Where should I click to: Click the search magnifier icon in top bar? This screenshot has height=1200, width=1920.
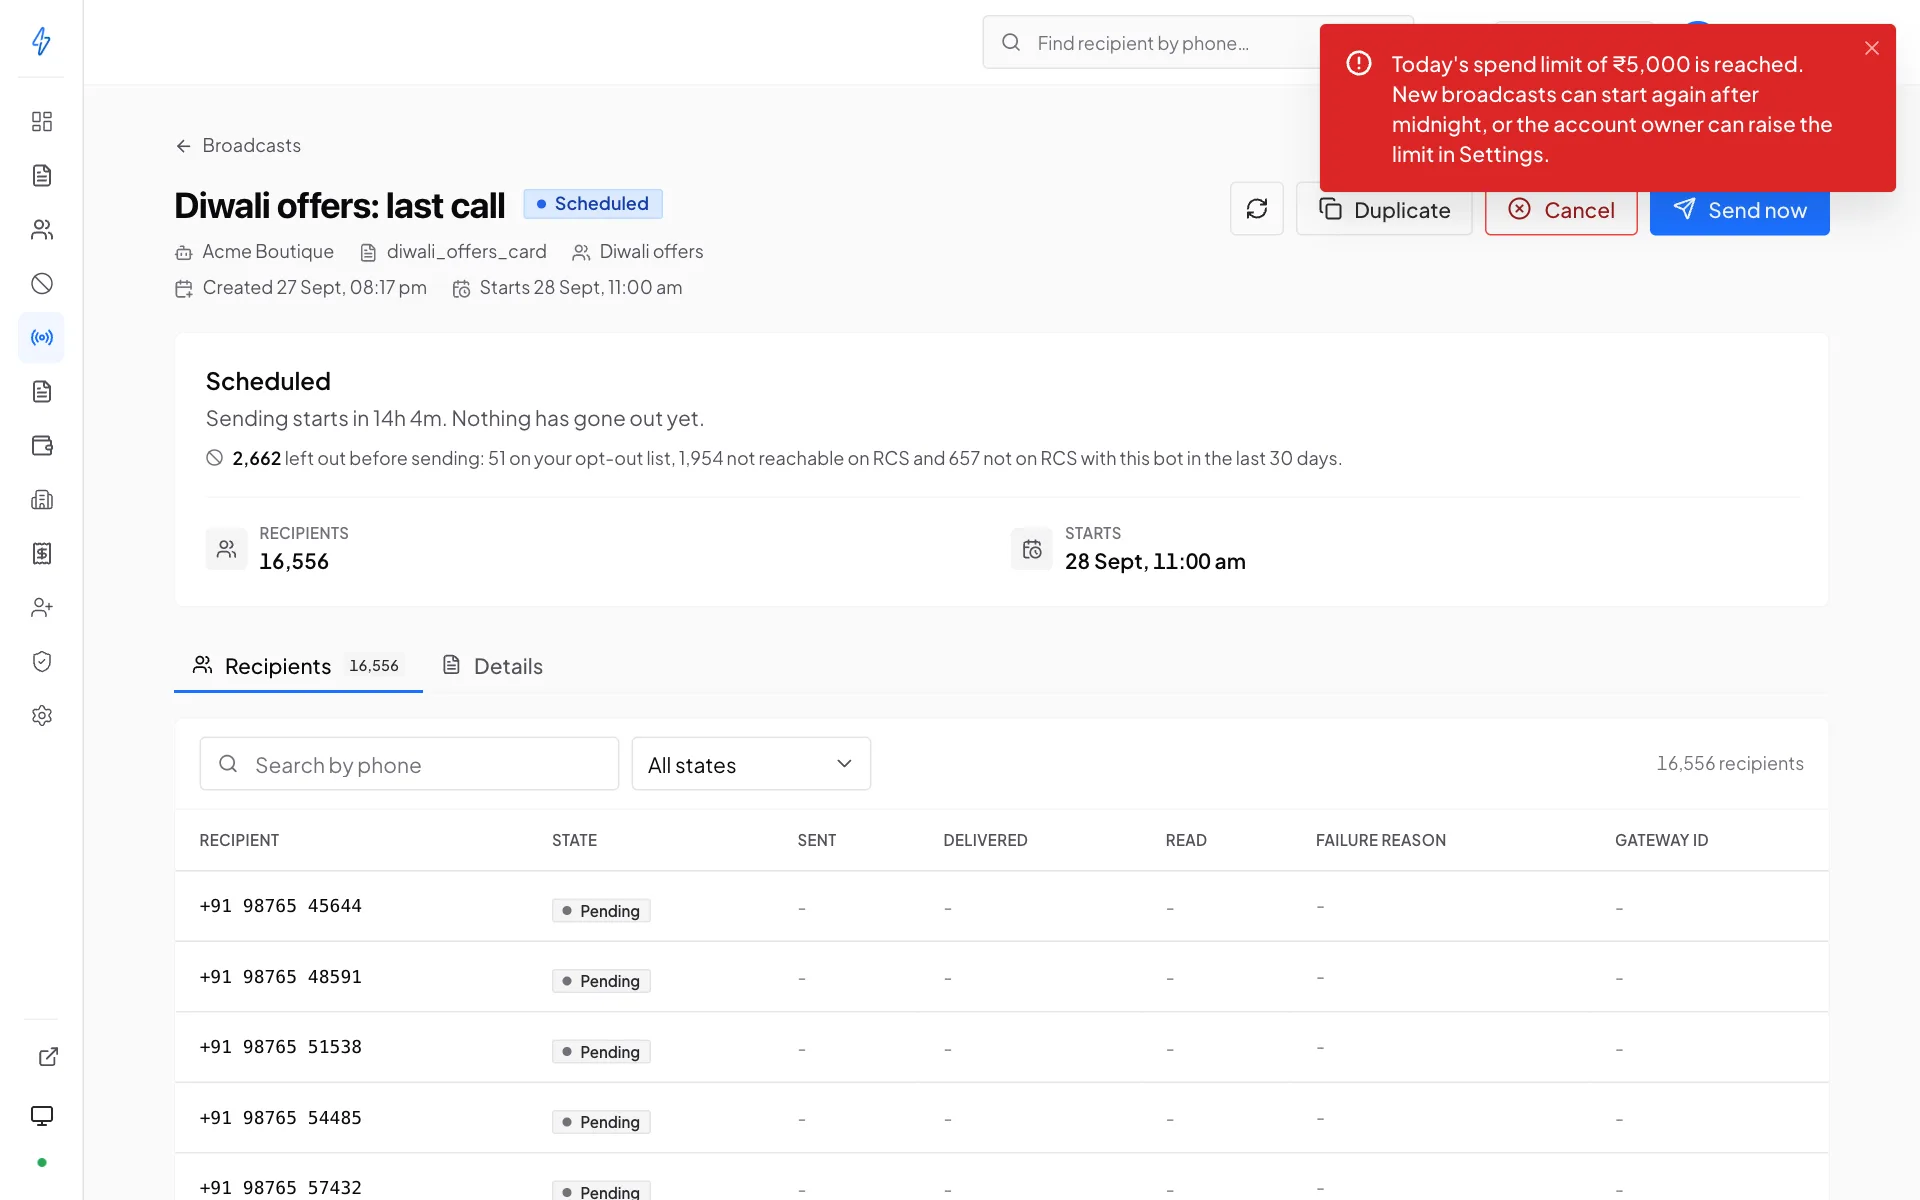(1011, 43)
